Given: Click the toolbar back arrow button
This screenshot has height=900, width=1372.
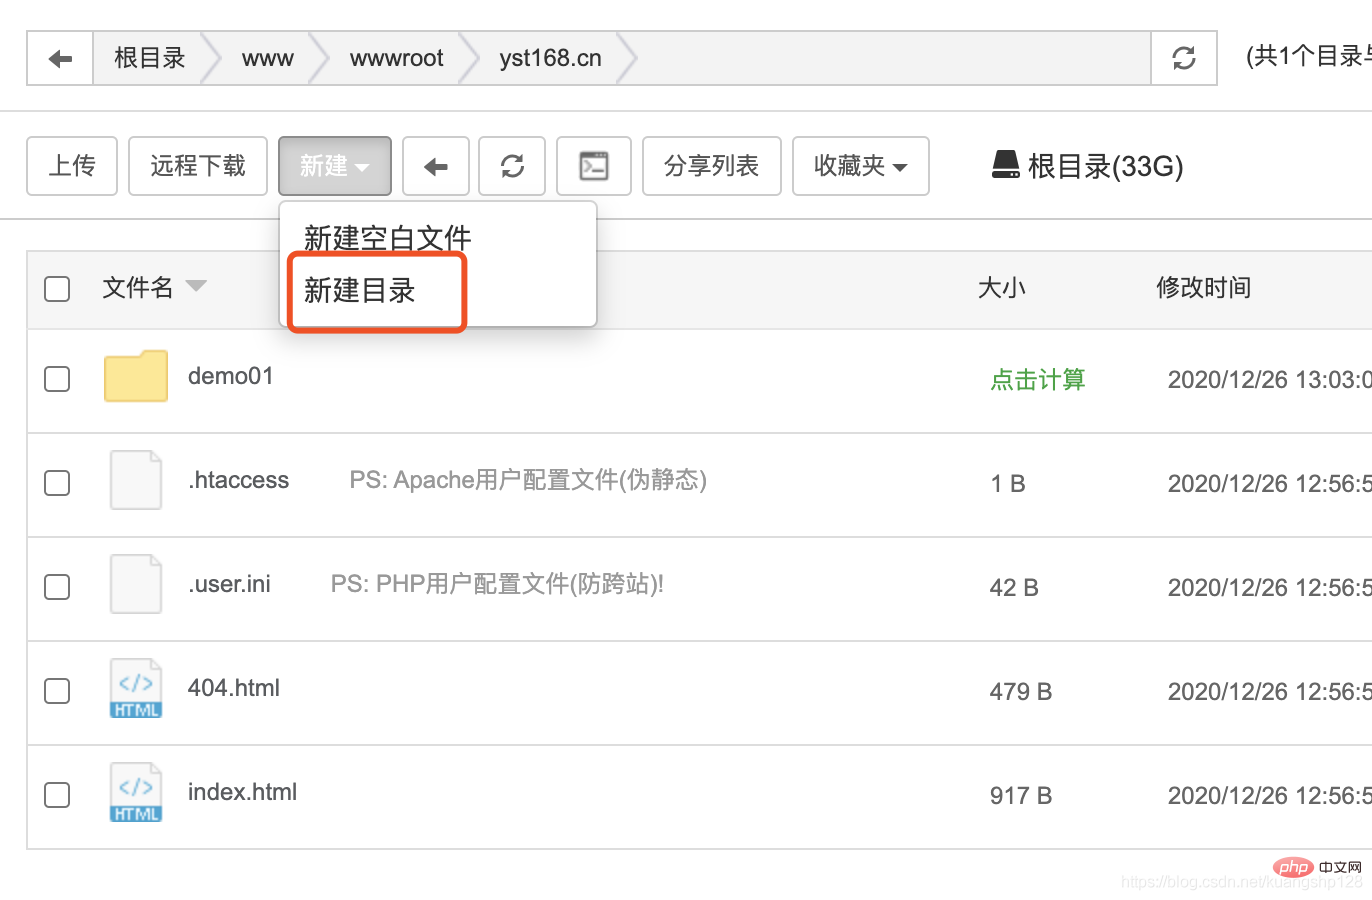Looking at the screenshot, I should pyautogui.click(x=436, y=166).
